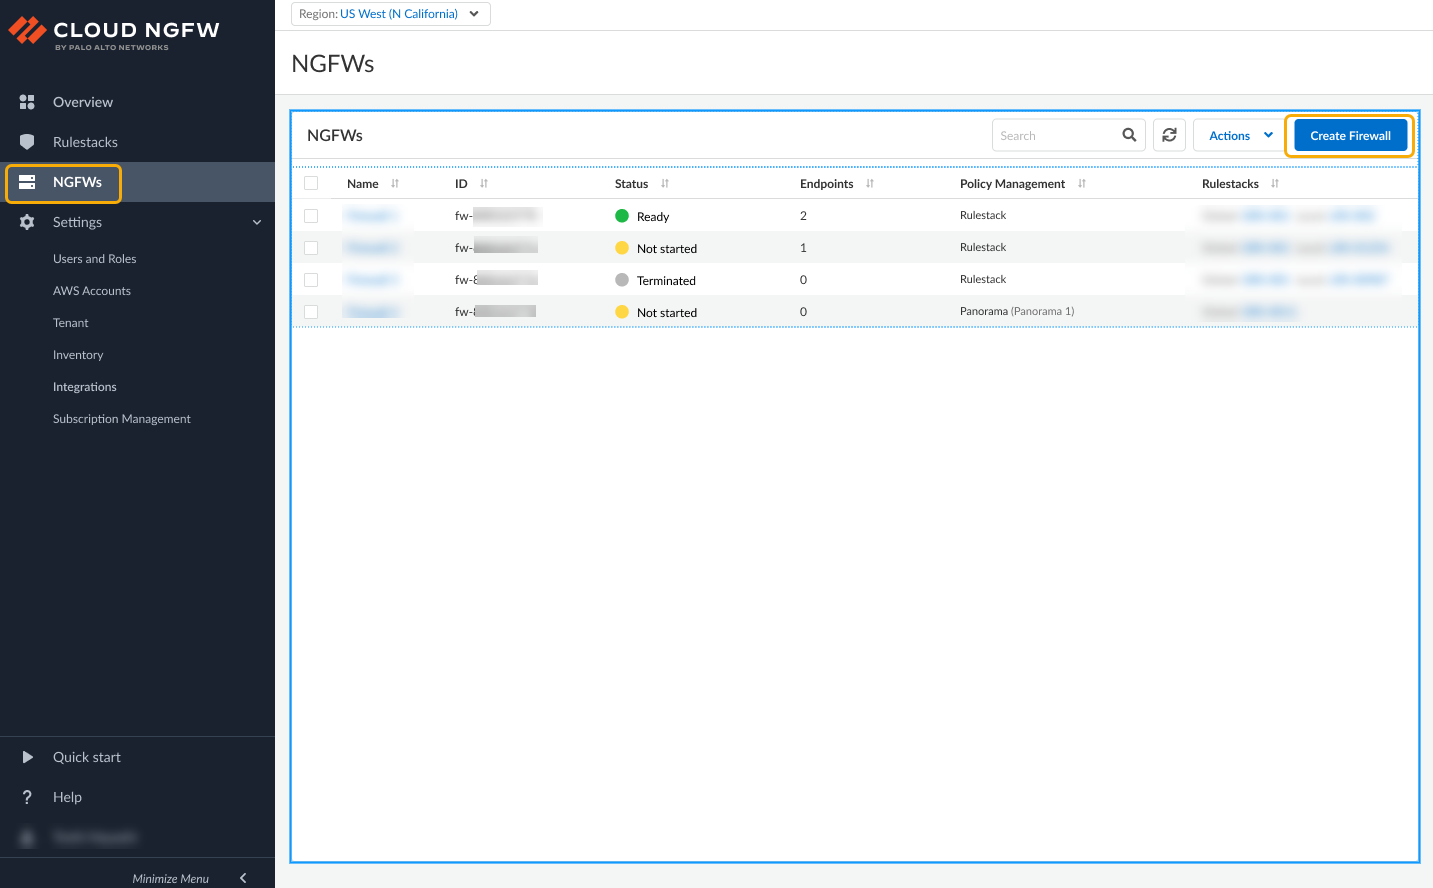Click the magnifying glass search icon

pyautogui.click(x=1129, y=135)
